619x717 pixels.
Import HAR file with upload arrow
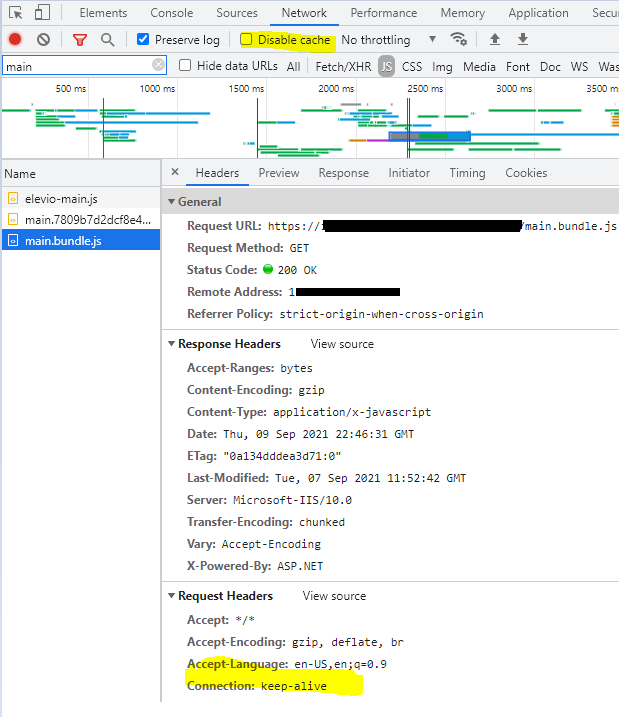tap(495, 39)
